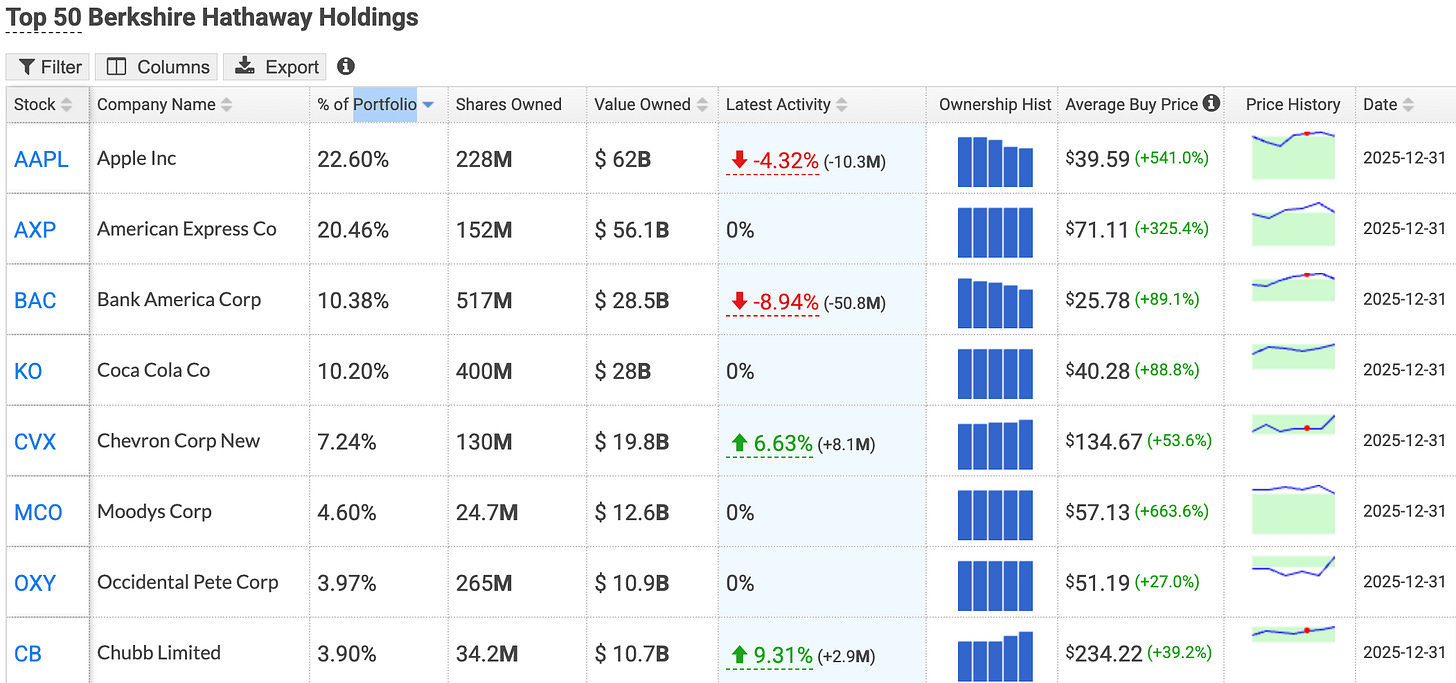Open Bank America price history sparkline
This screenshot has width=1456, height=683.
coord(1293,286)
